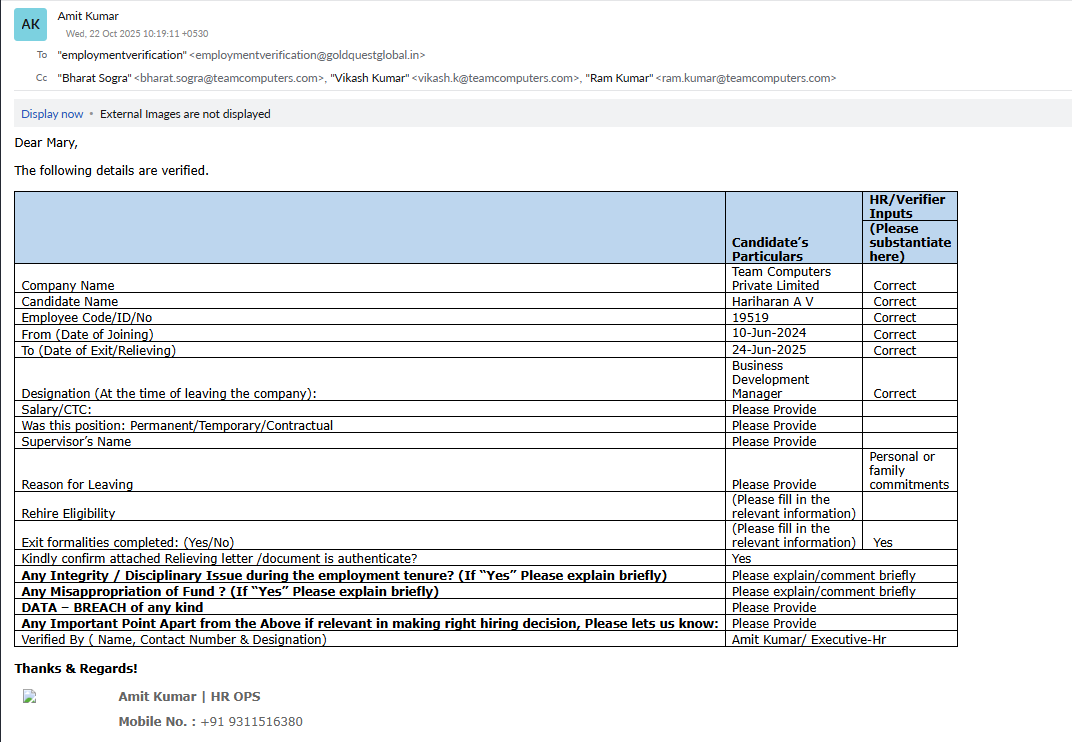Viewport: 1072px width, 742px height.
Task: Click the mobile number +91 9311516380
Action: (x=251, y=722)
